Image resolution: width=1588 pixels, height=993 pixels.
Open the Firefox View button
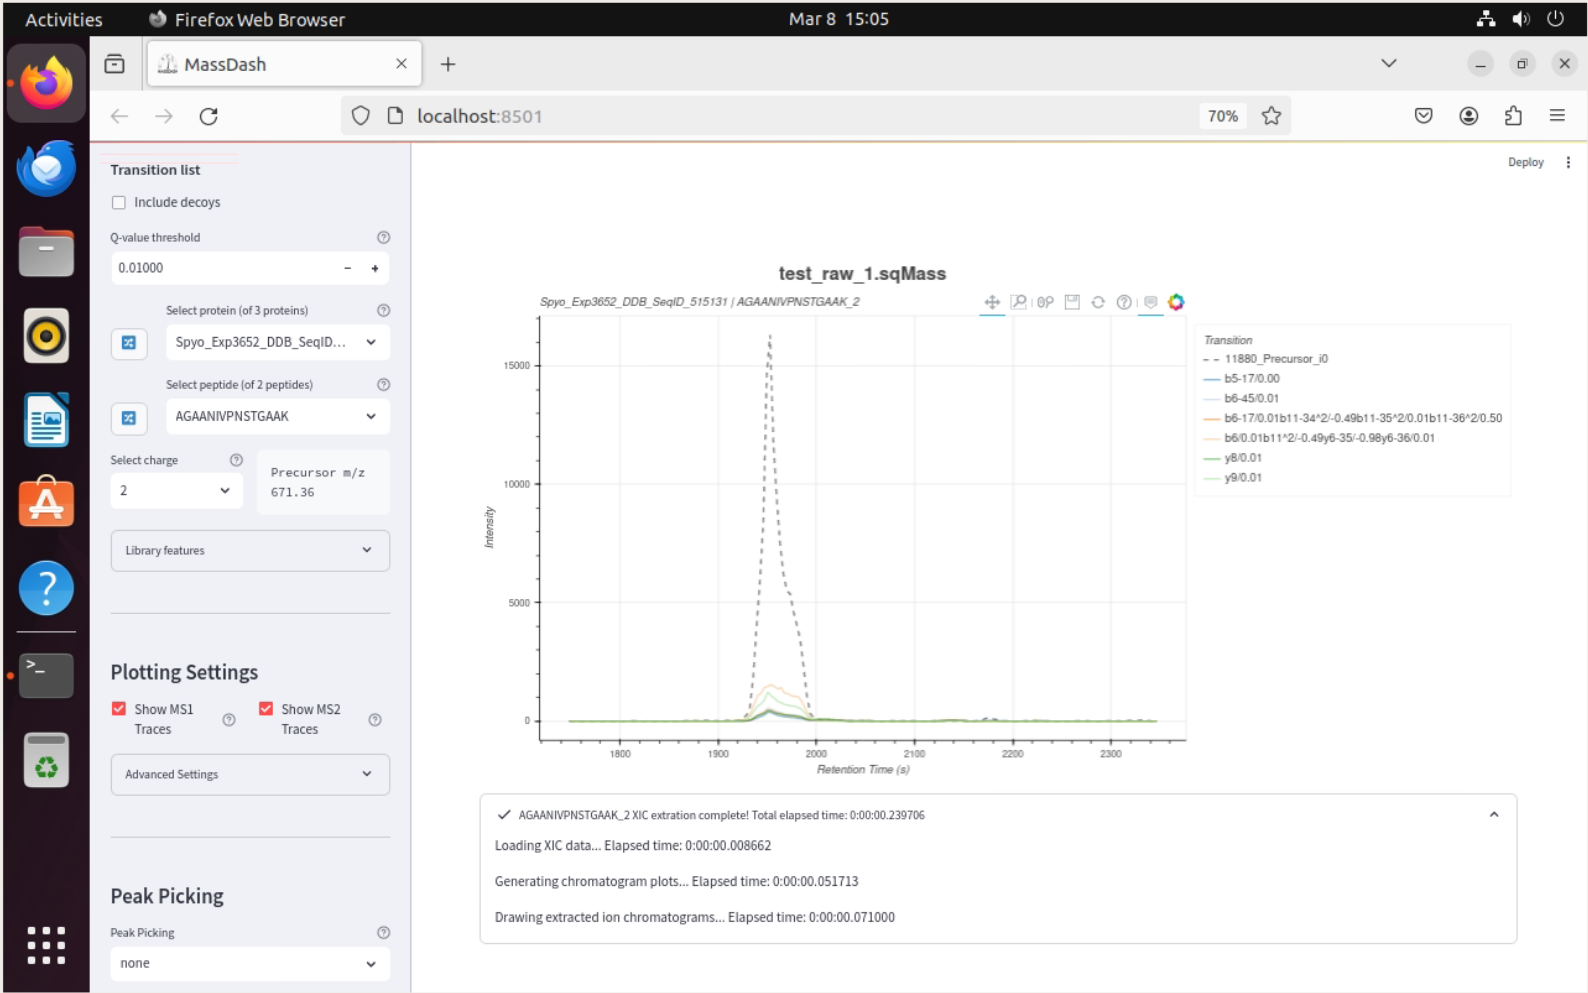(x=115, y=64)
